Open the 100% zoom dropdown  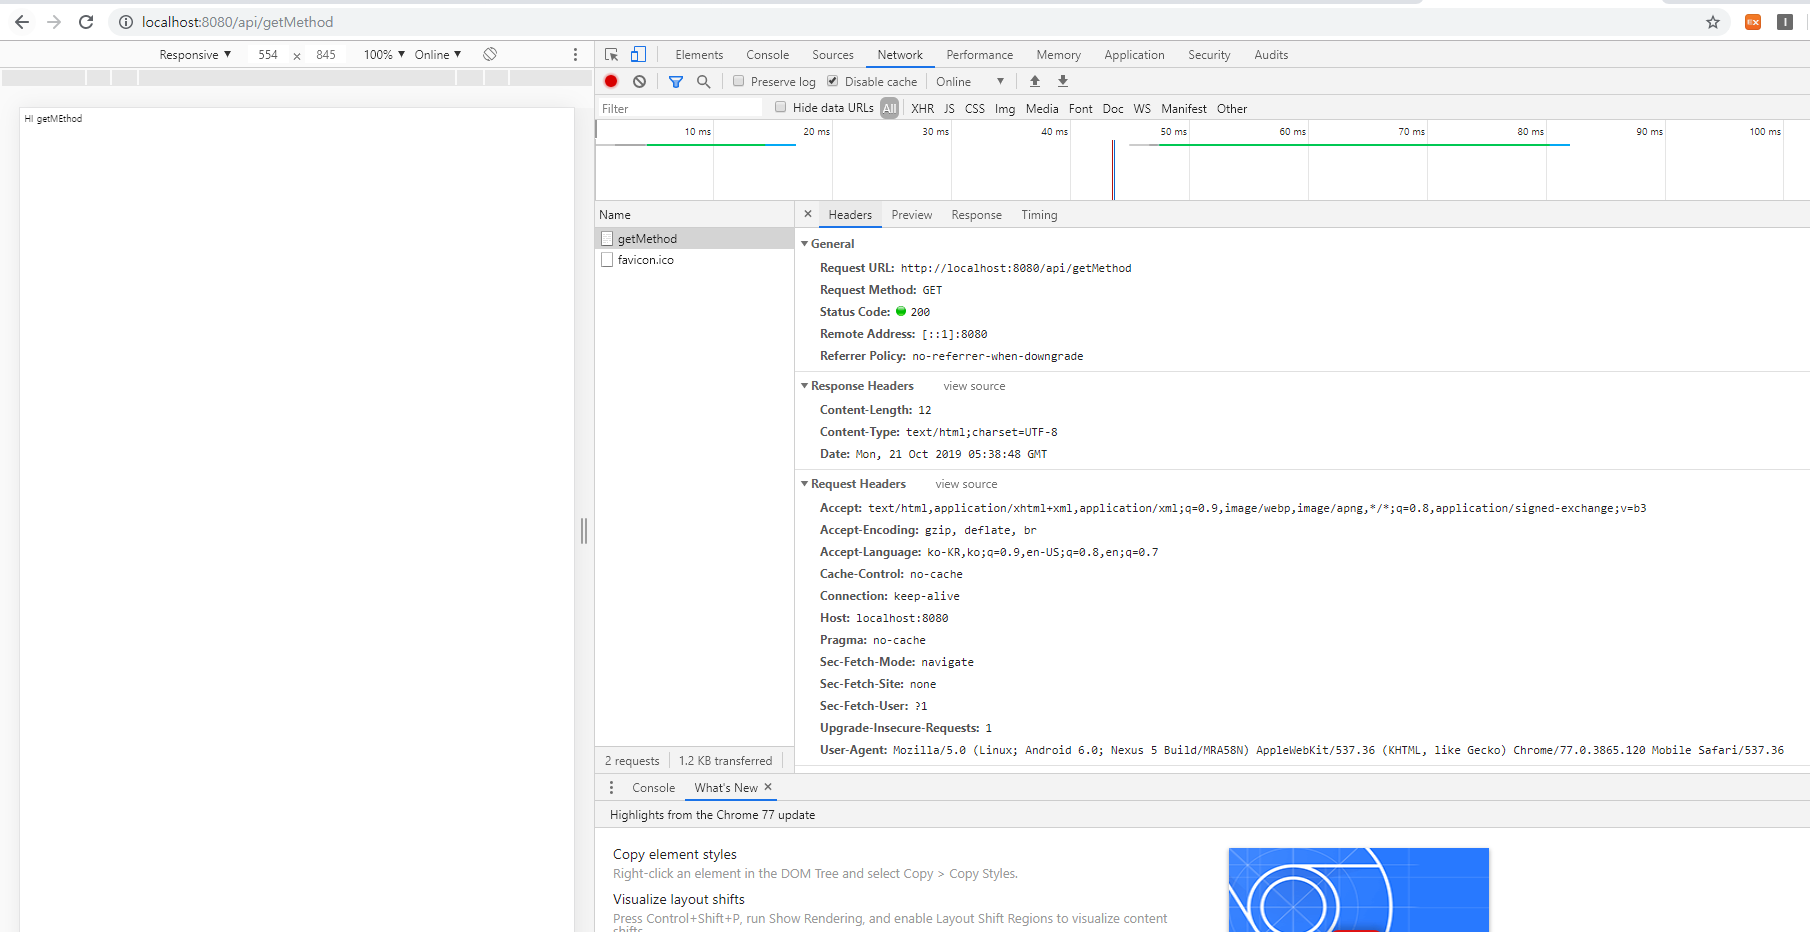384,55
